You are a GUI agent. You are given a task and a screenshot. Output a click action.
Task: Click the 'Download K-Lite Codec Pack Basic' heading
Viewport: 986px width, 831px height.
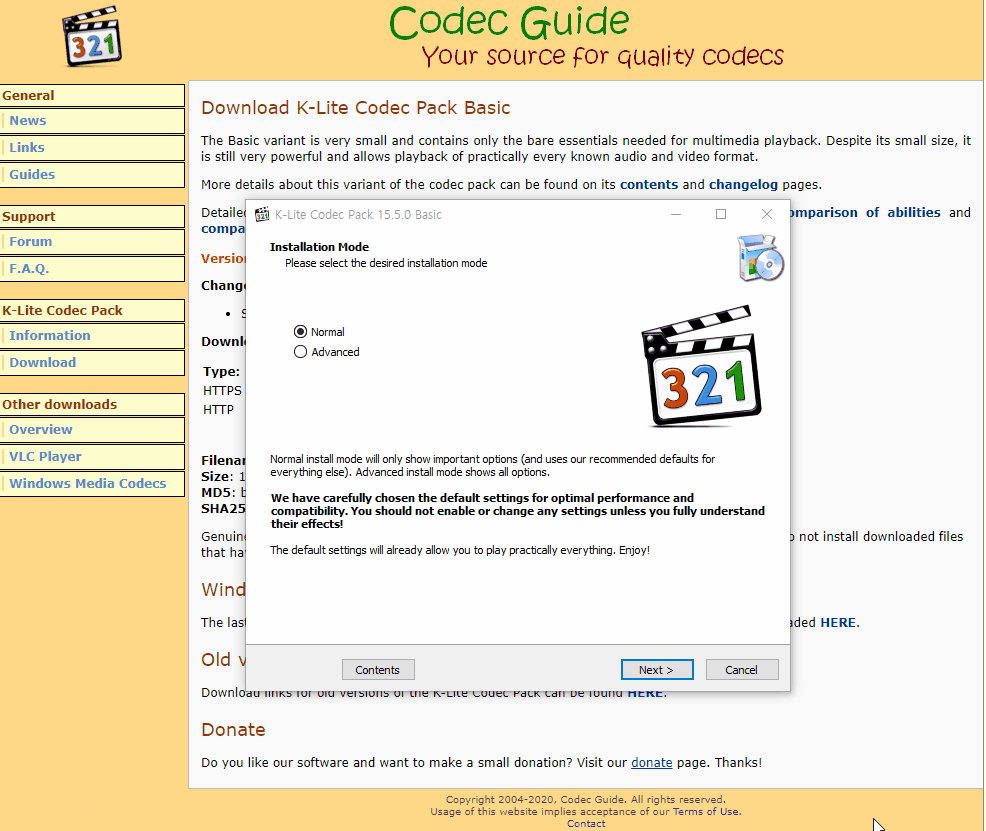356,107
